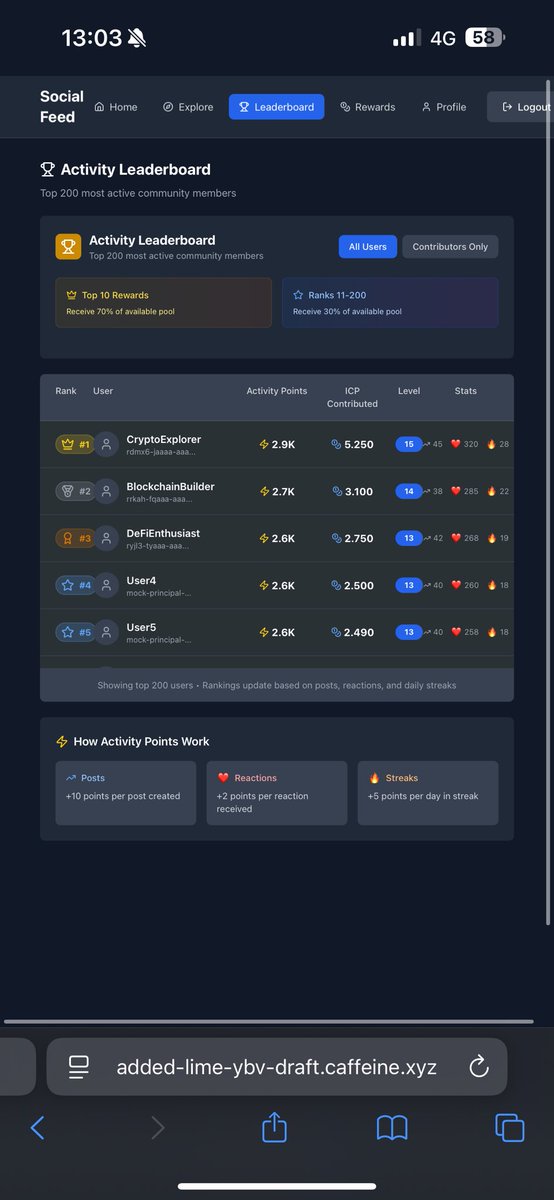
Task: Open the Profile page
Action: point(444,107)
